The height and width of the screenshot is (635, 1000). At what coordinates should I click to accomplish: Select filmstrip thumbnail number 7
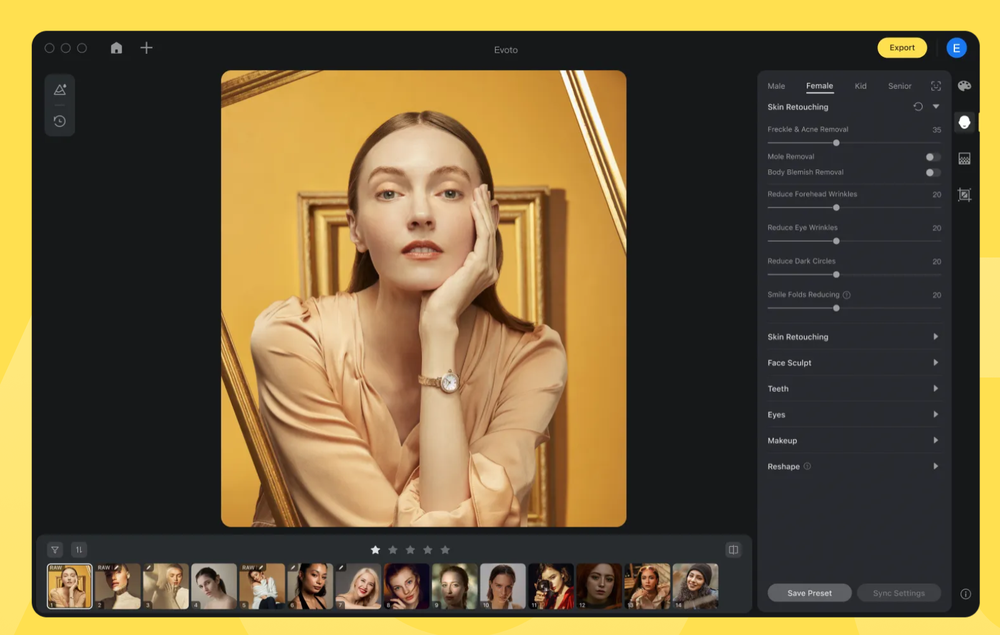358,586
